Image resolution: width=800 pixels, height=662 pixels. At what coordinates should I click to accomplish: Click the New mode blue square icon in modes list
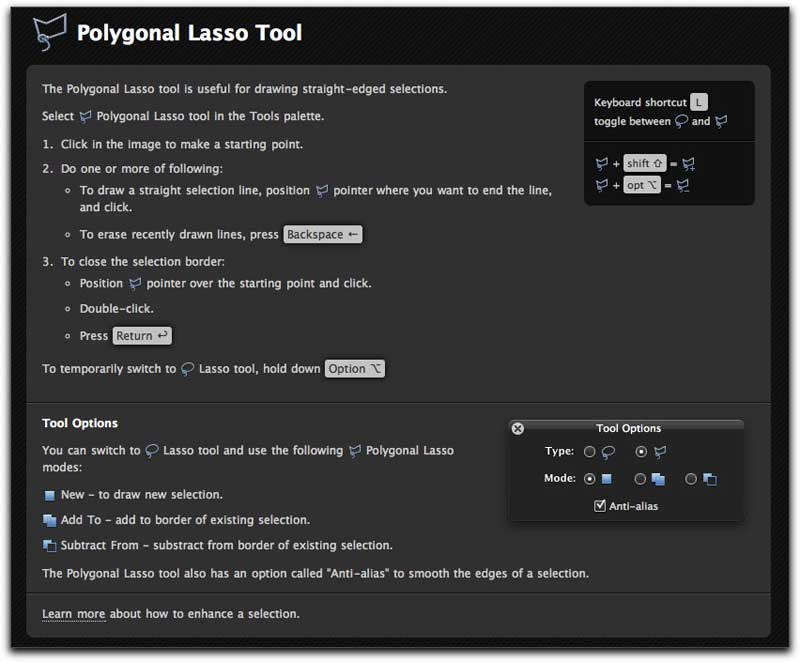pos(49,495)
